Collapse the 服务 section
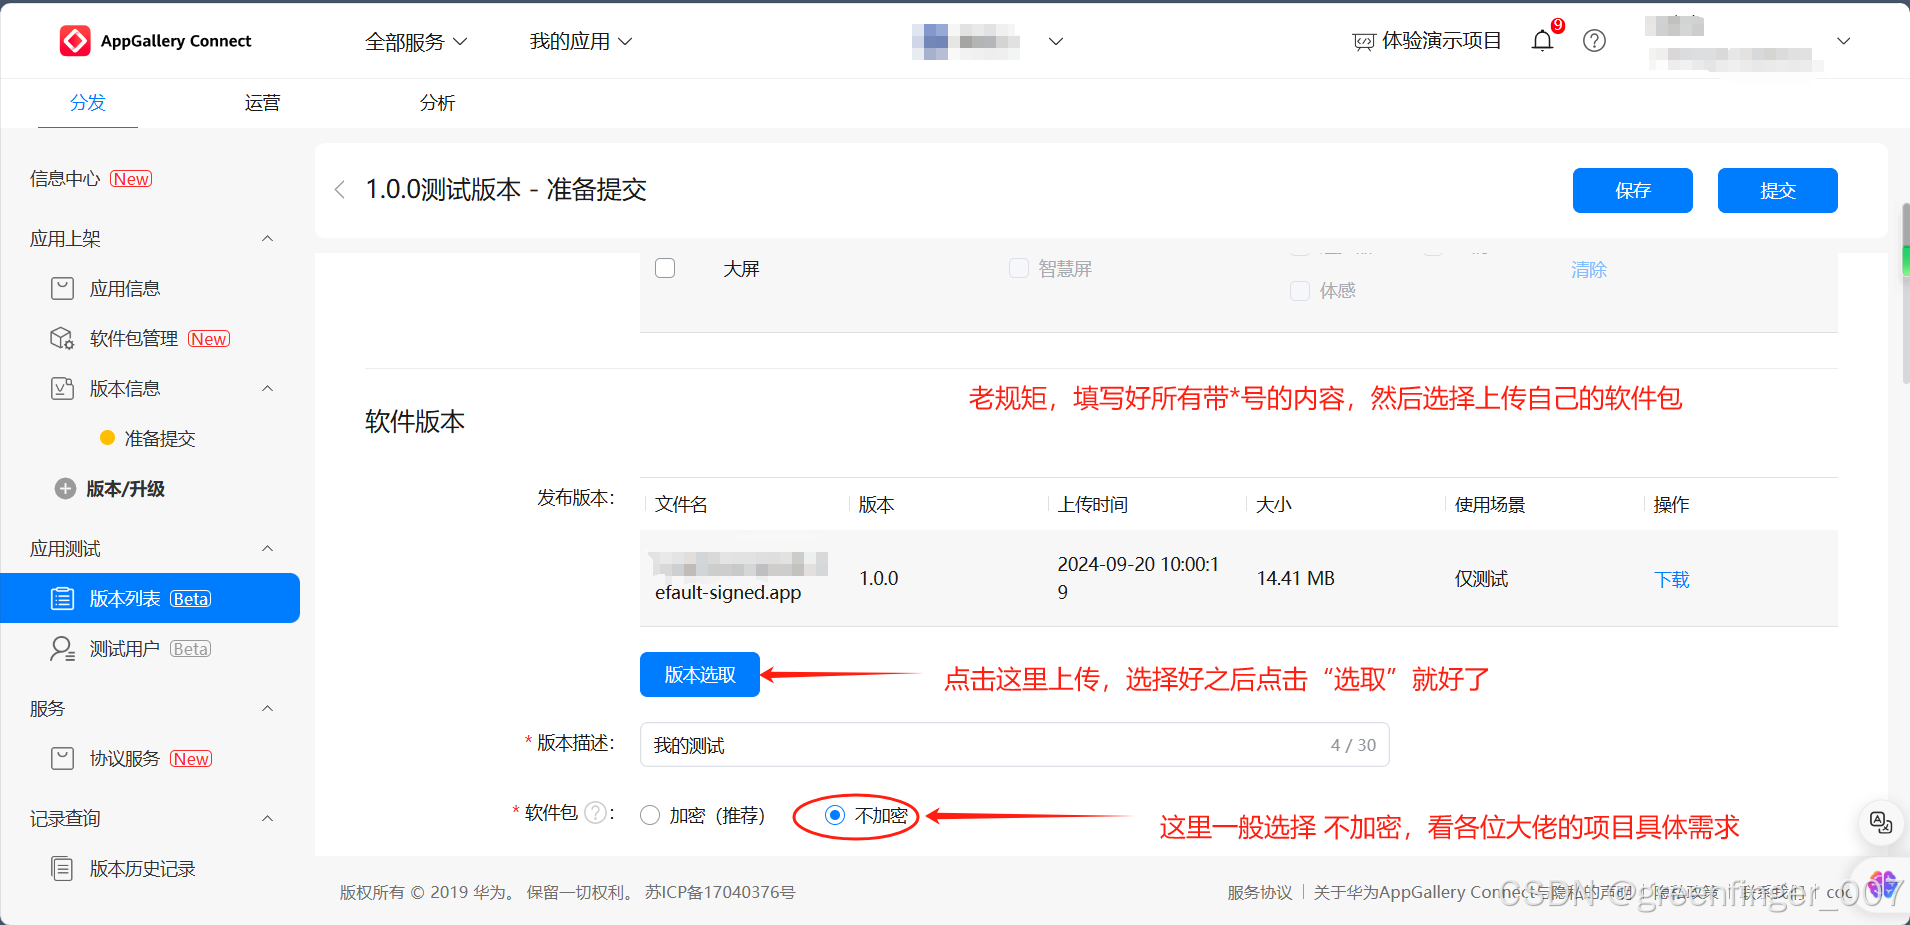This screenshot has height=925, width=1910. pos(267,709)
